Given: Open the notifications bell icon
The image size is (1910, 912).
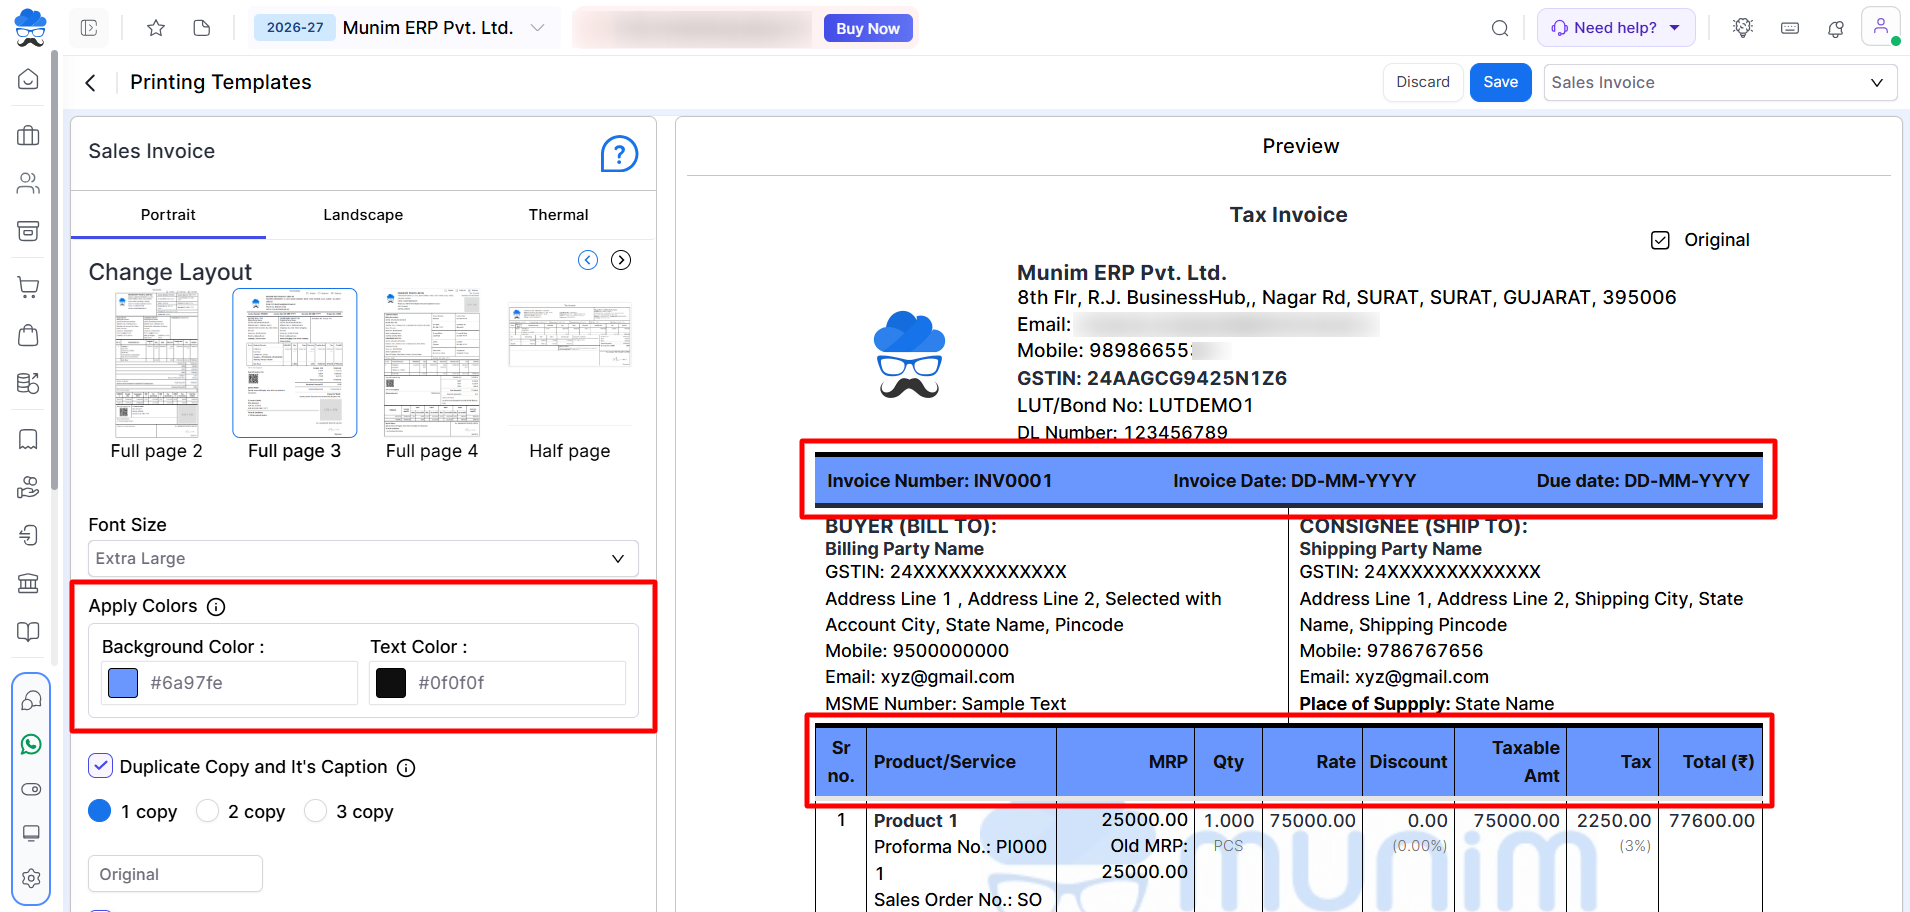Looking at the screenshot, I should coord(1836,28).
